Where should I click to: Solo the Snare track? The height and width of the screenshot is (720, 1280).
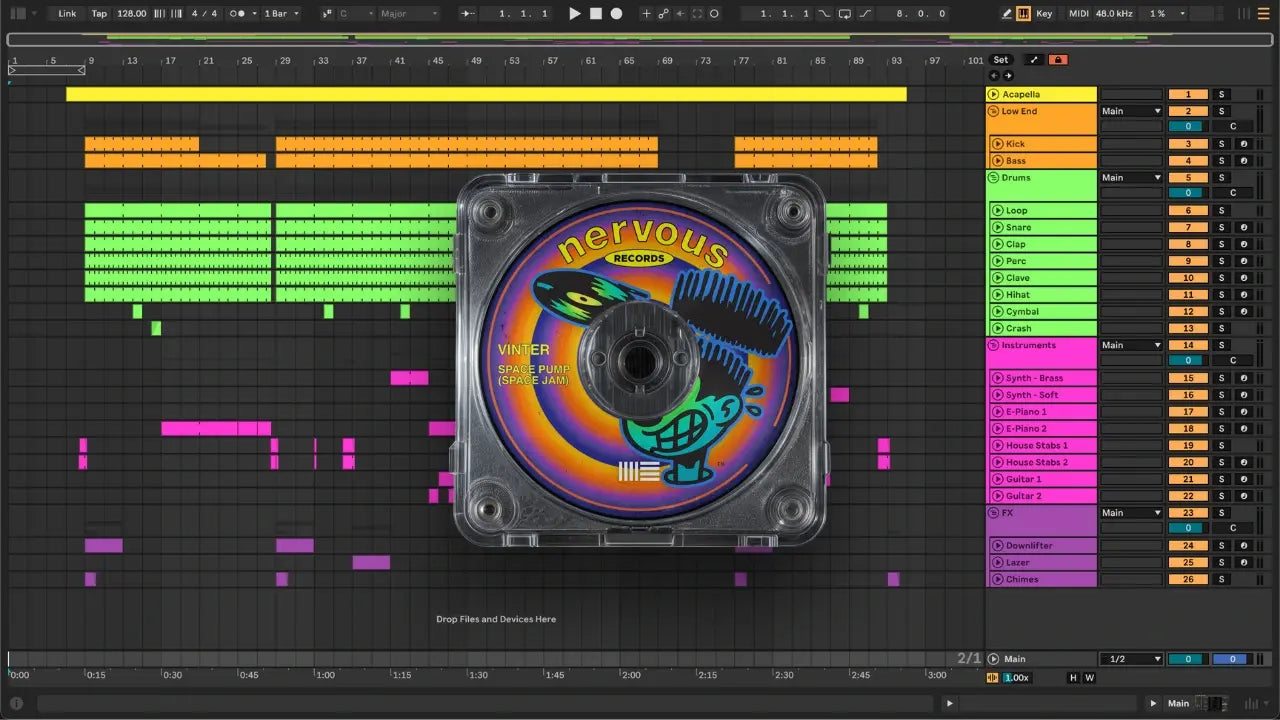click(1221, 228)
